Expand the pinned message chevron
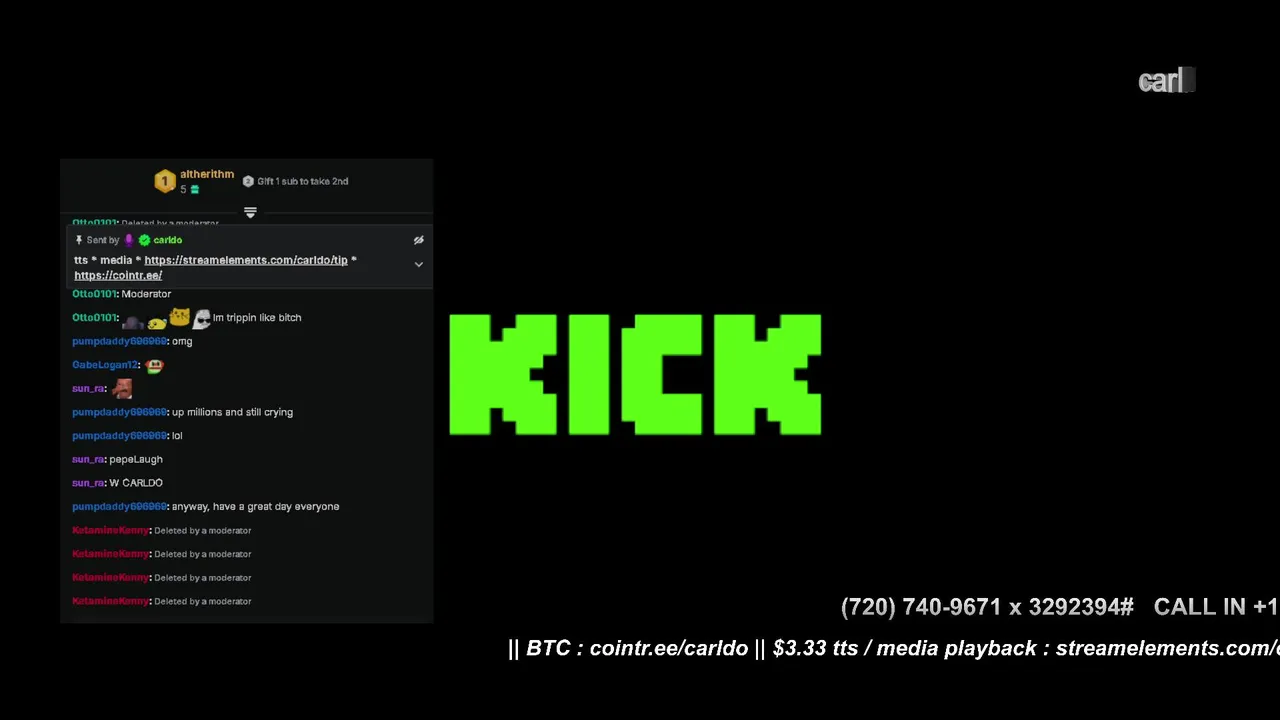This screenshot has width=1280, height=720. pos(419,264)
